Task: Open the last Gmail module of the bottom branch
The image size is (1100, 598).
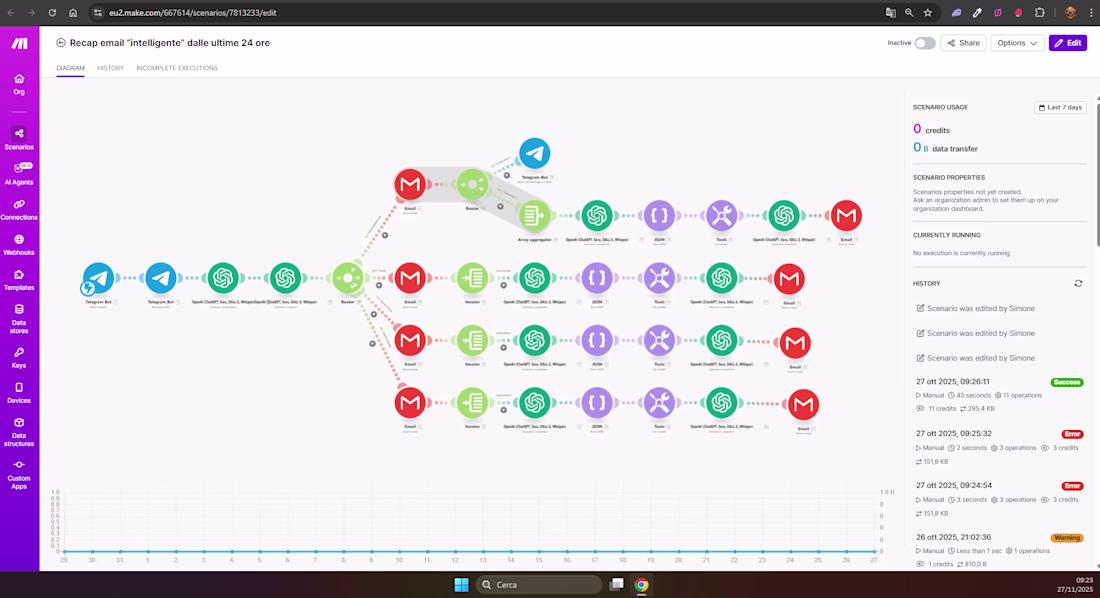Action: pyautogui.click(x=803, y=404)
